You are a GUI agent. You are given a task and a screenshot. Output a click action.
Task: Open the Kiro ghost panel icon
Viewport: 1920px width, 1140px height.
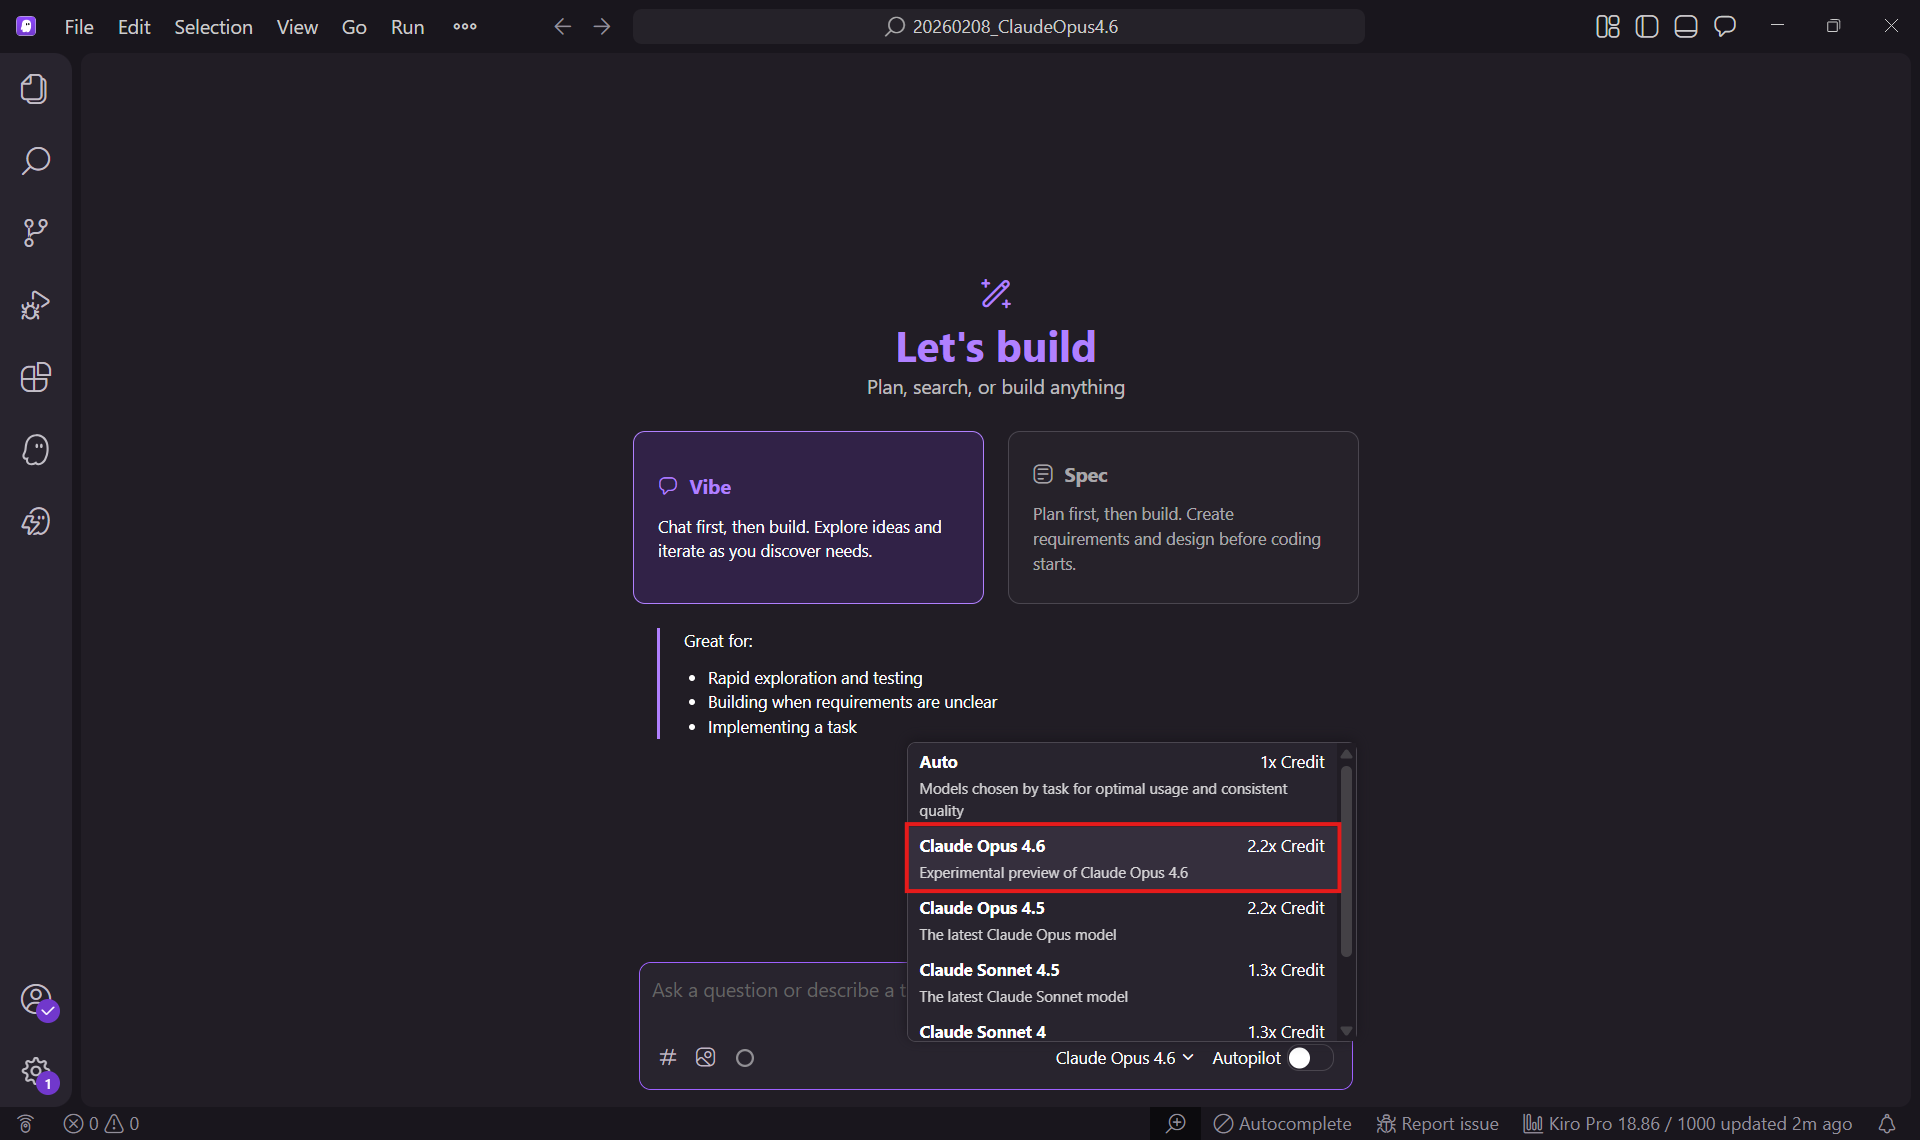click(35, 449)
